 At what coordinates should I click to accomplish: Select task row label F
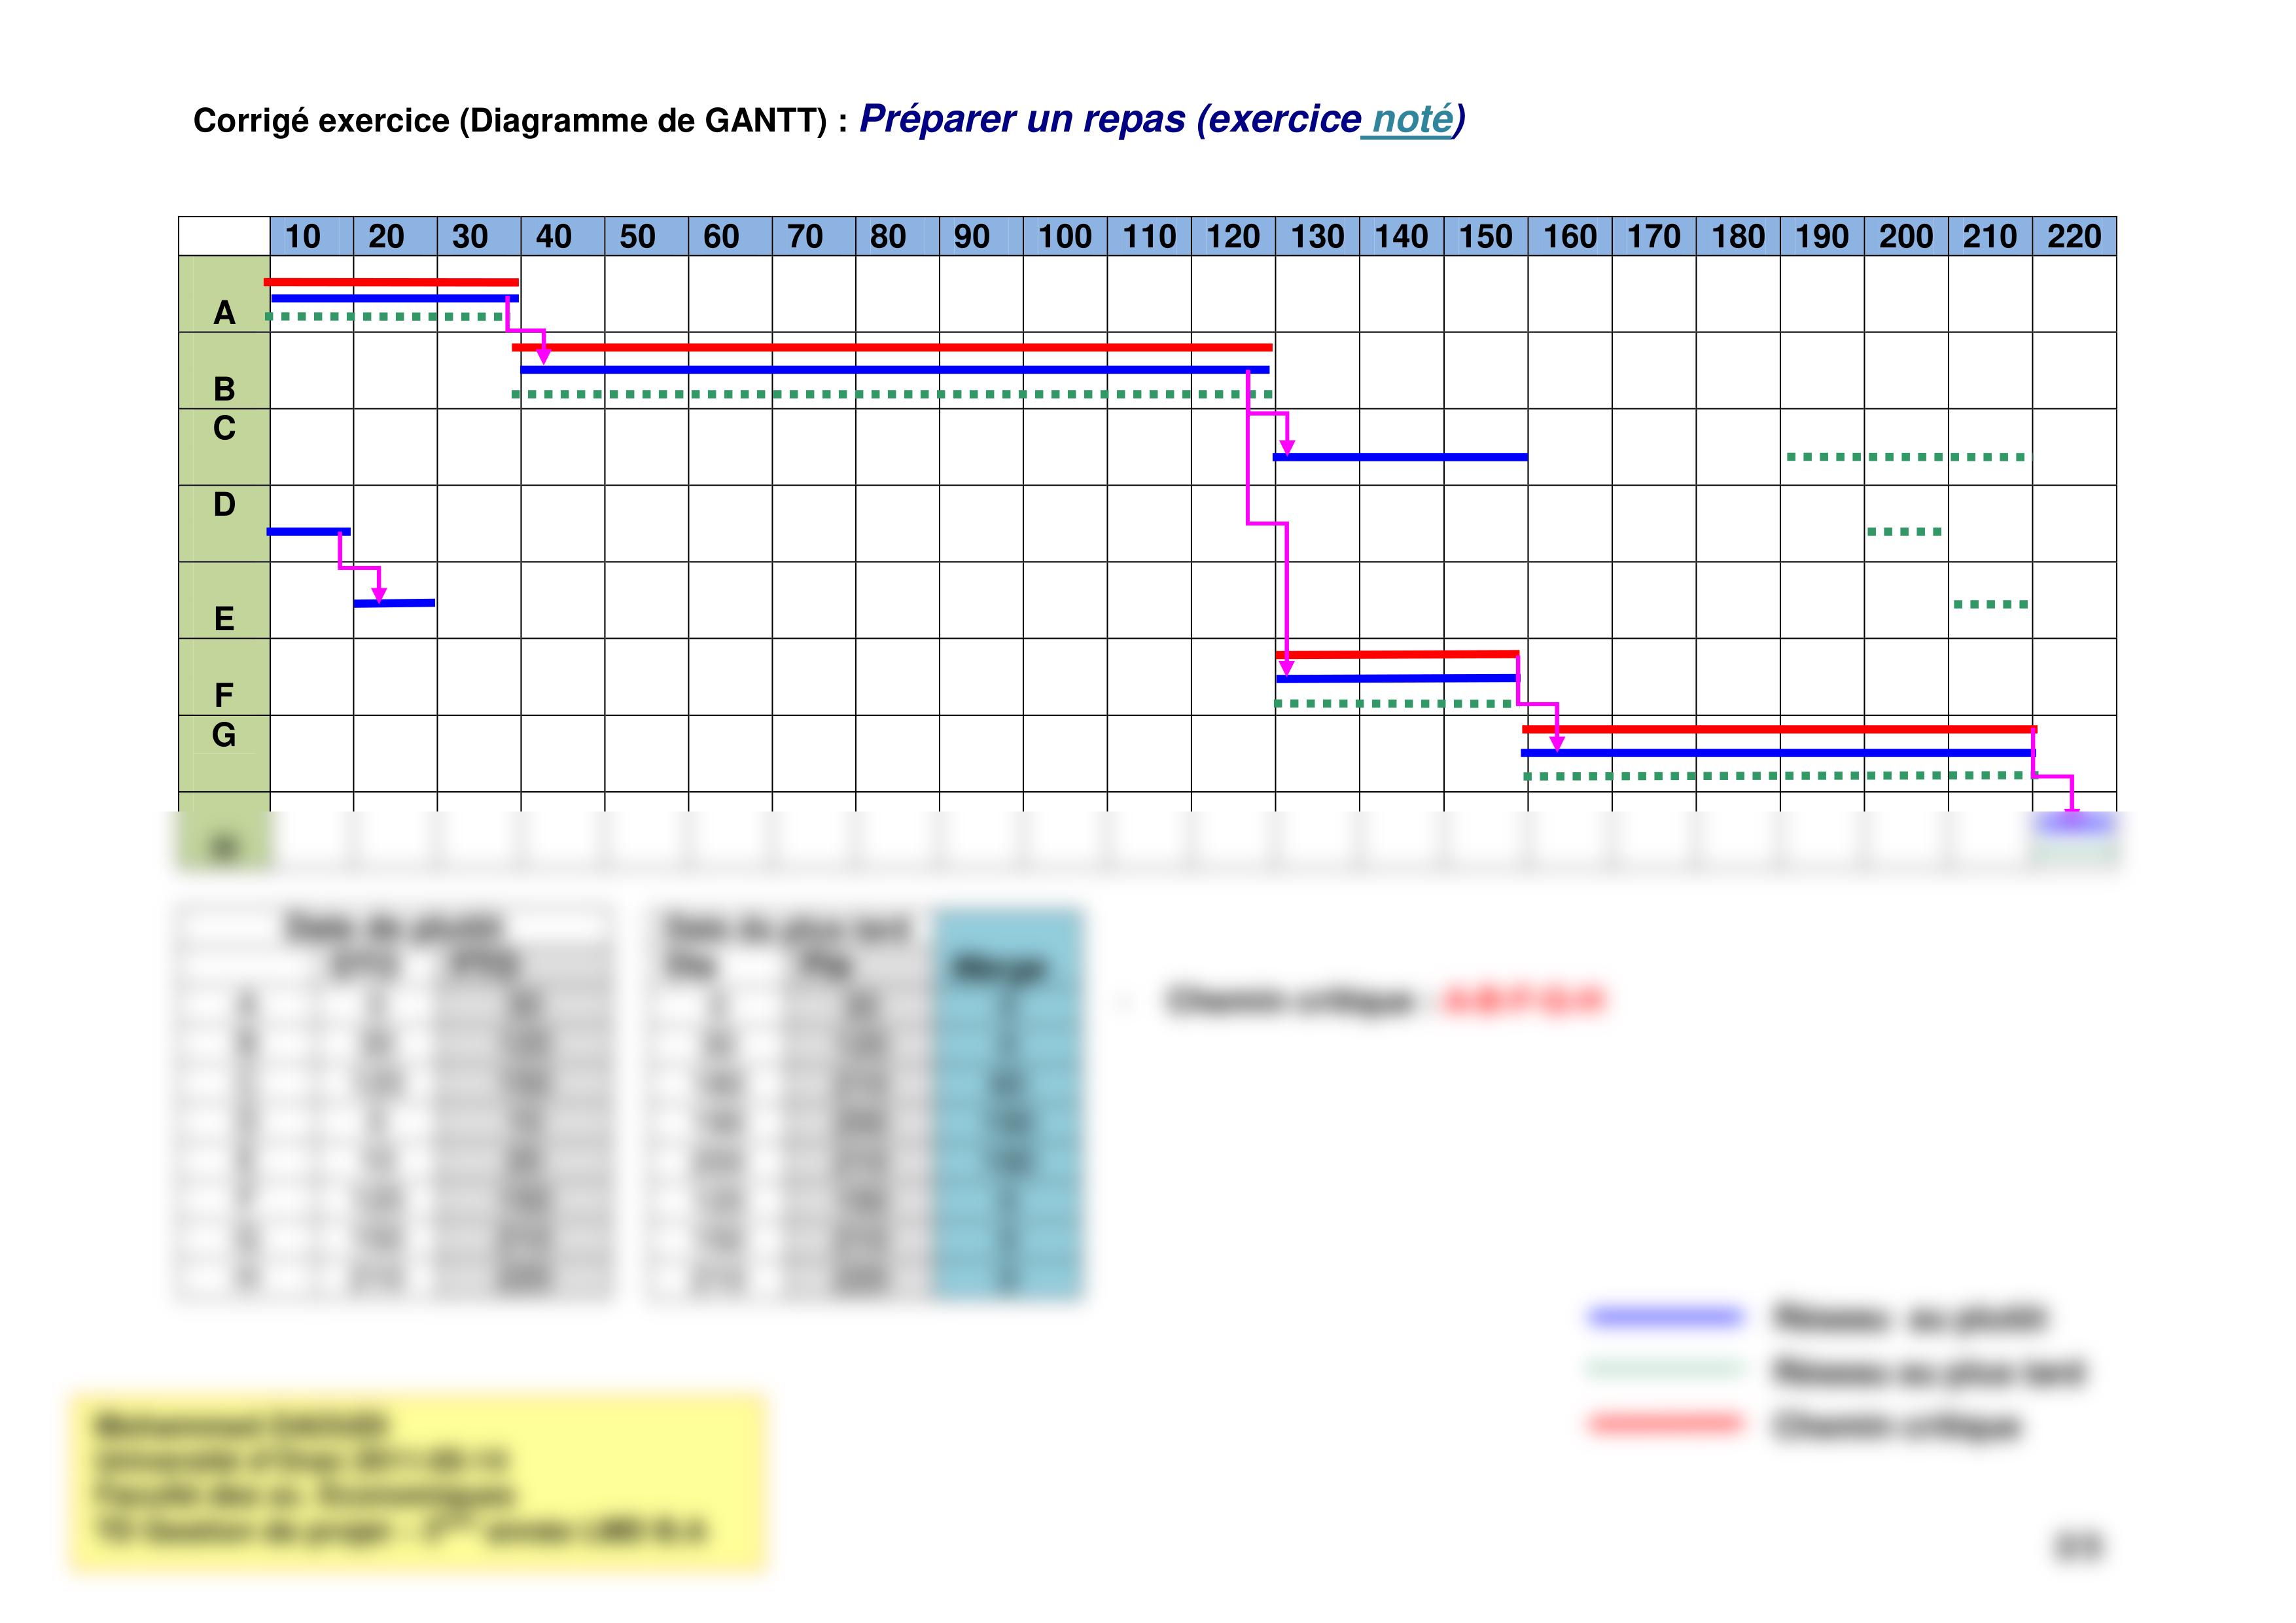(224, 695)
